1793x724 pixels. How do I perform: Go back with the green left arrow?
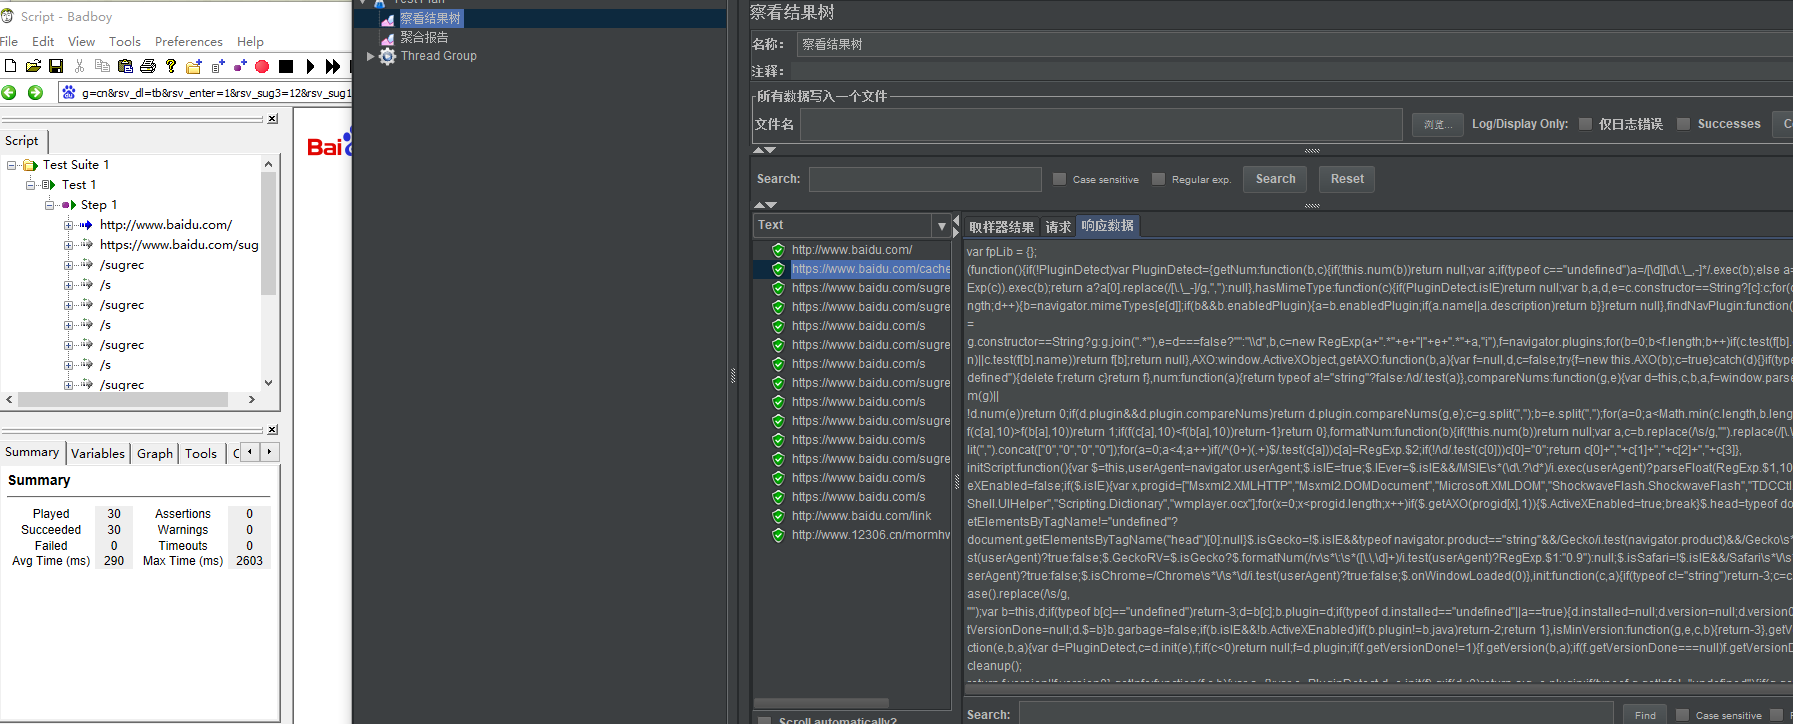pos(9,92)
